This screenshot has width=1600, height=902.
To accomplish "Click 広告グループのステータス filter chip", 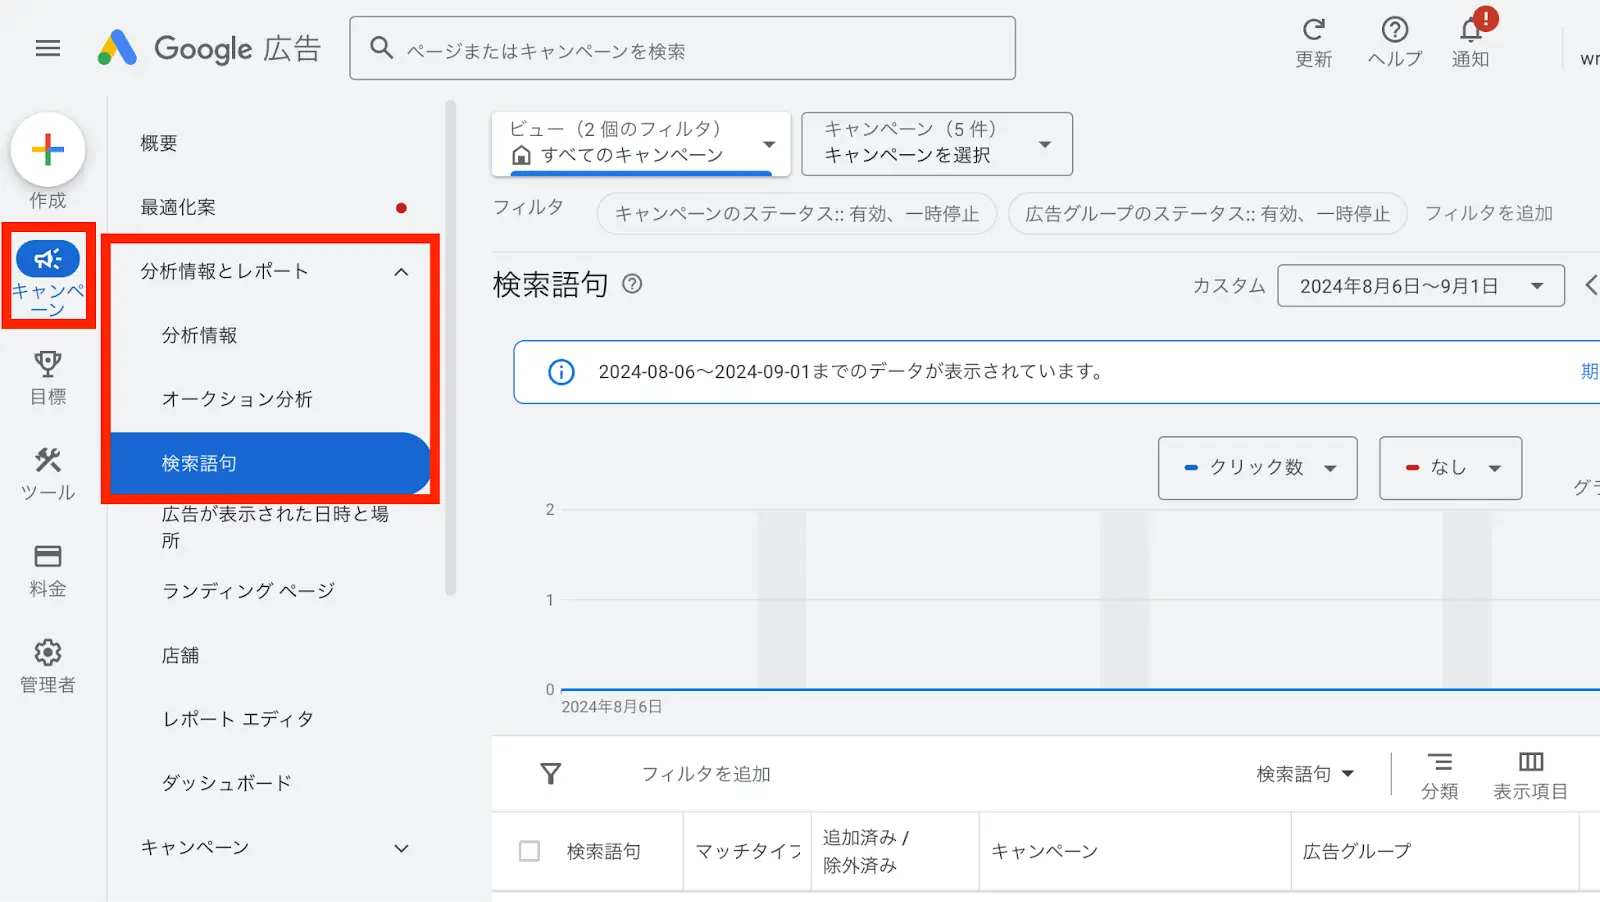I will [1208, 214].
